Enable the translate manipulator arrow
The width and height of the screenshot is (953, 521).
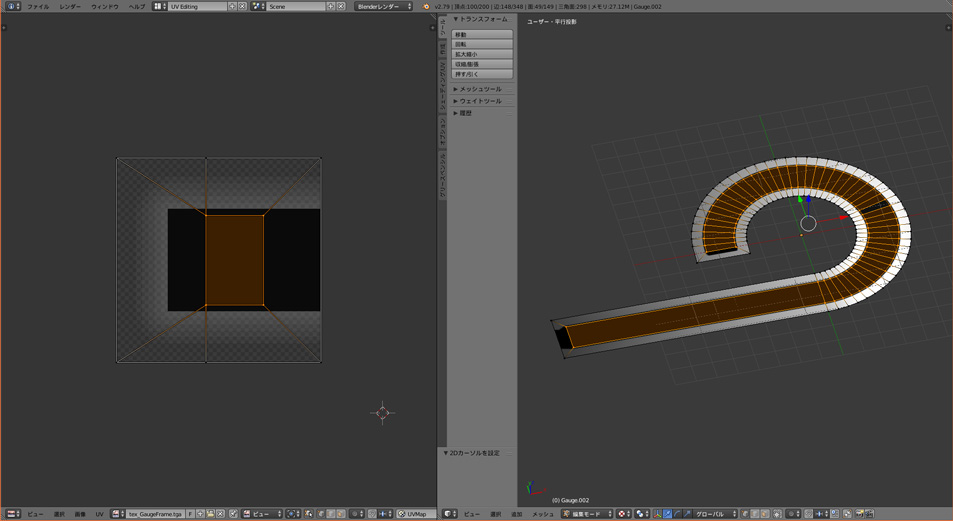[667, 514]
